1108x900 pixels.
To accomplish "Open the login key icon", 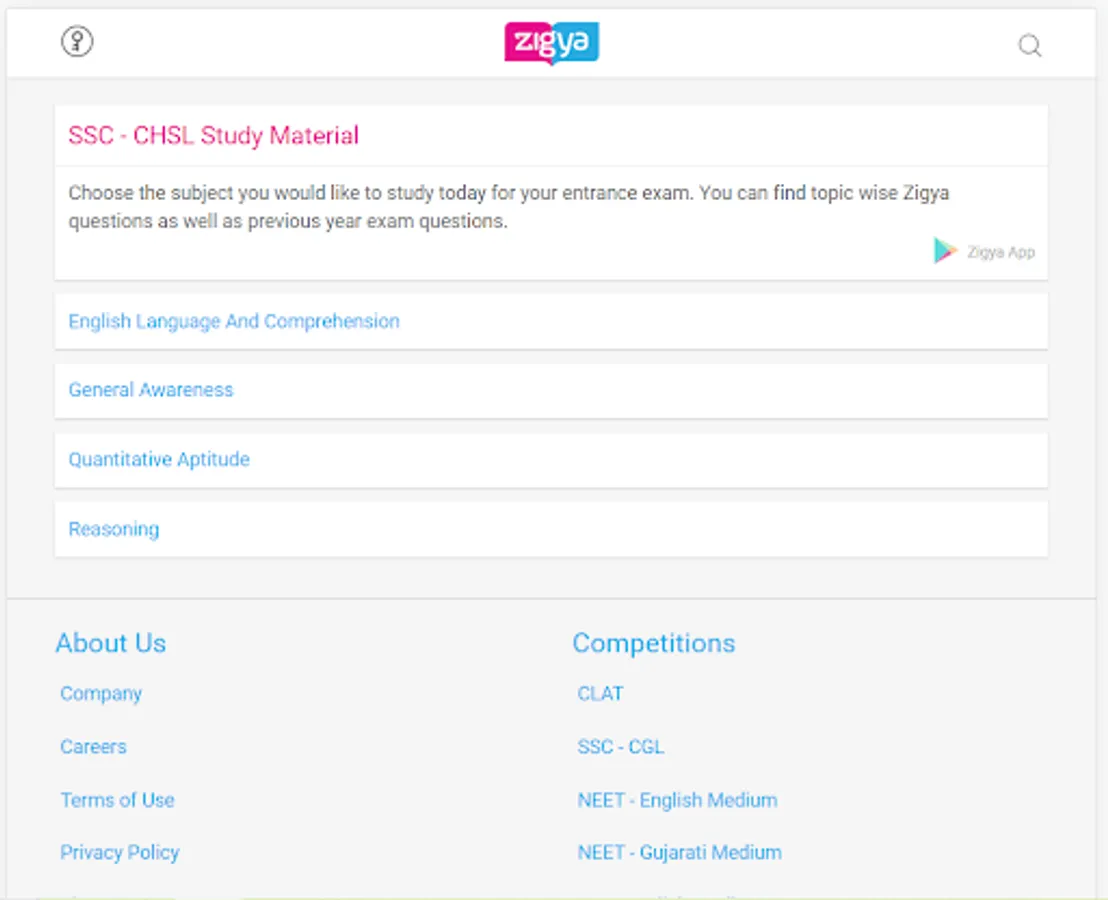I will 76,41.
